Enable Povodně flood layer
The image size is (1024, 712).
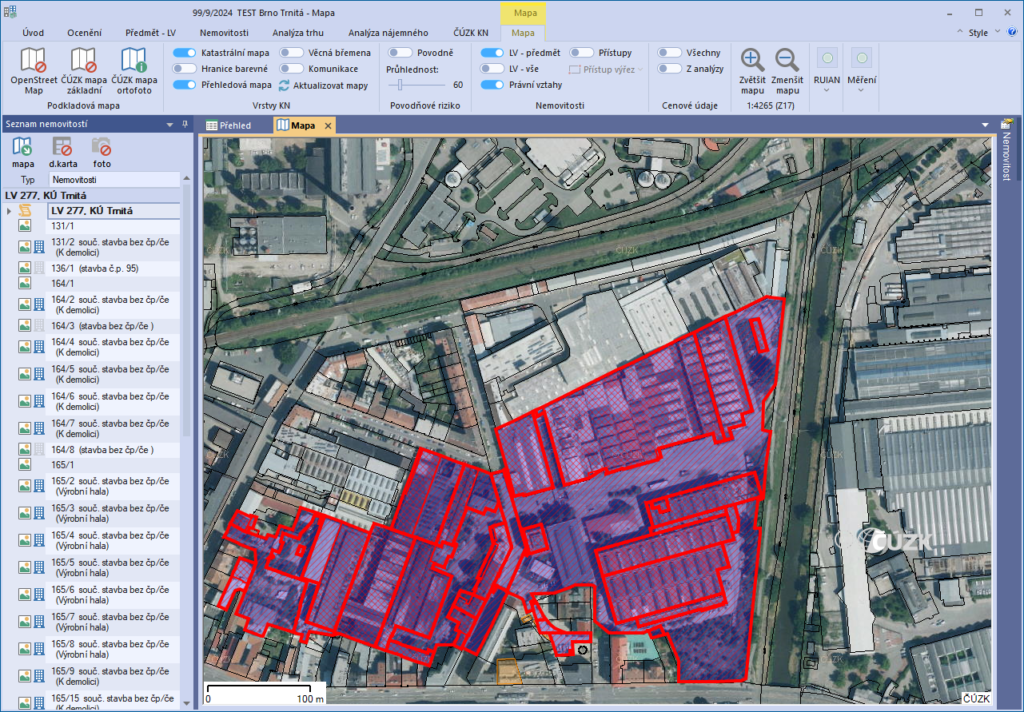click(x=400, y=53)
